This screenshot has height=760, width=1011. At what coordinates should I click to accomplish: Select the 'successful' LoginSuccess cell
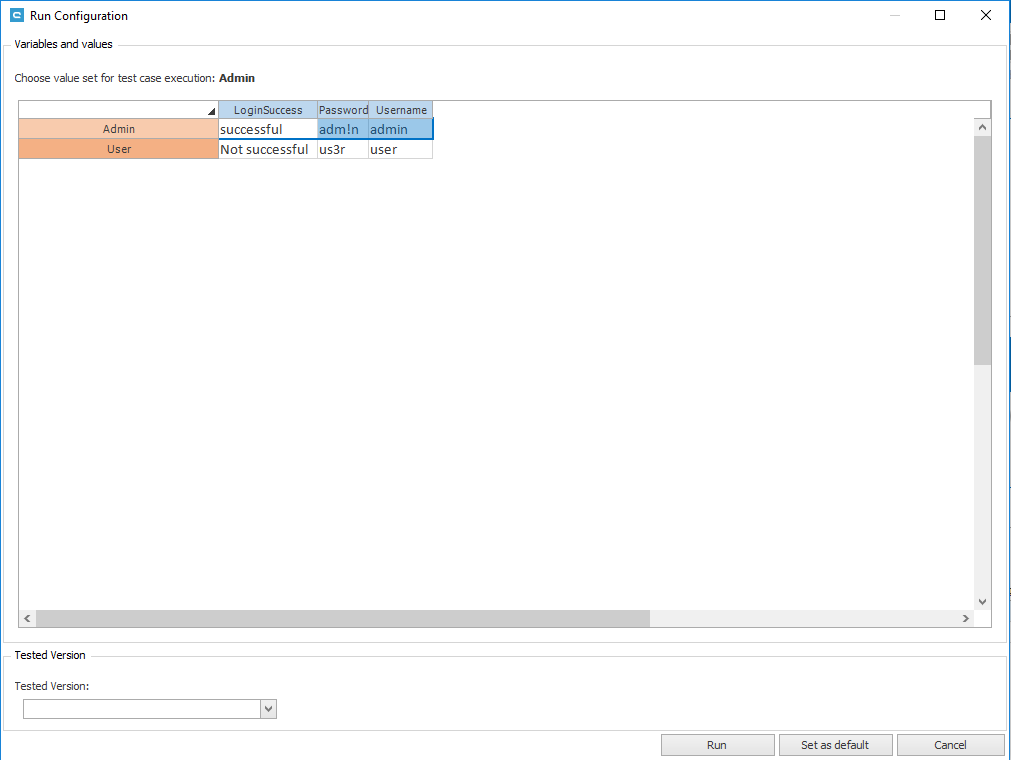268,129
